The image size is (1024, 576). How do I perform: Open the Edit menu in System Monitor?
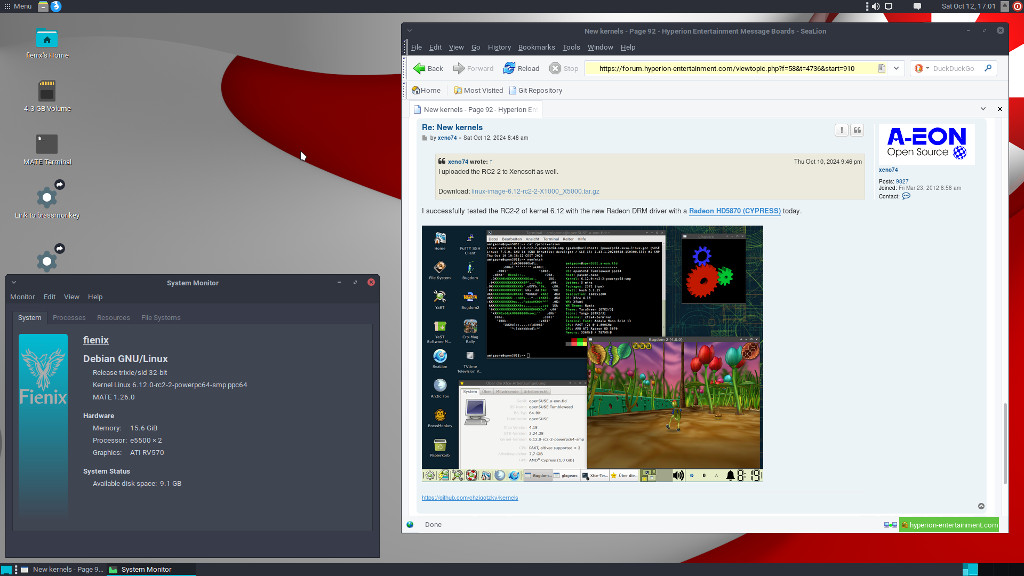[x=49, y=296]
